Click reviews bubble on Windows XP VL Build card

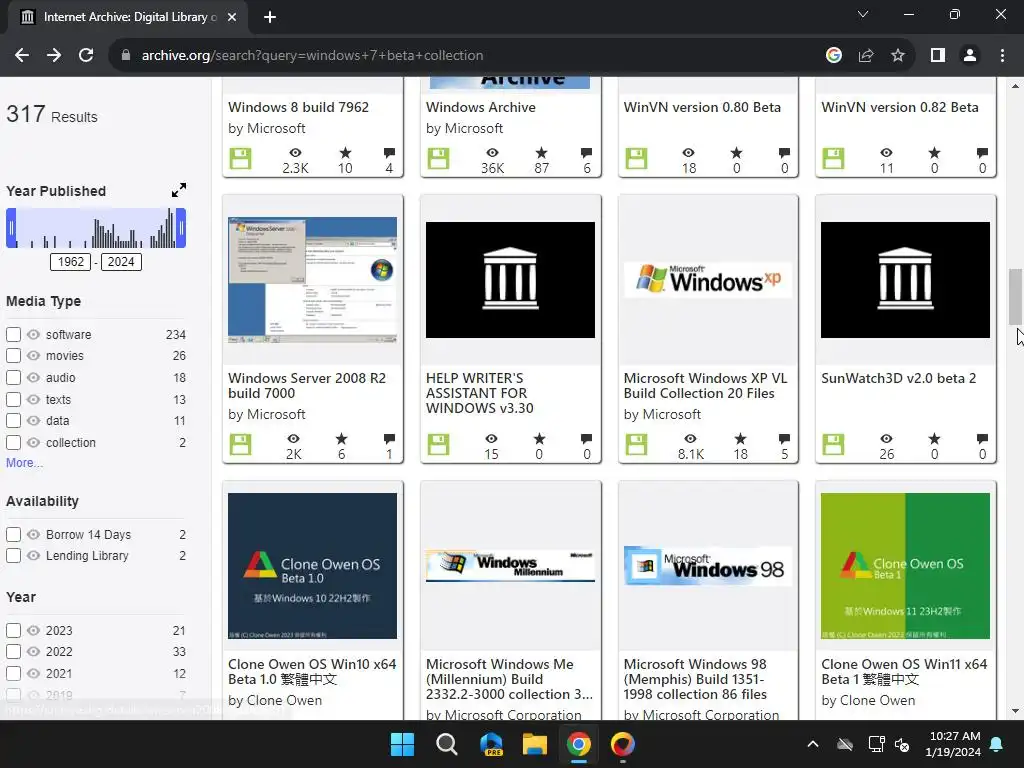784,439
